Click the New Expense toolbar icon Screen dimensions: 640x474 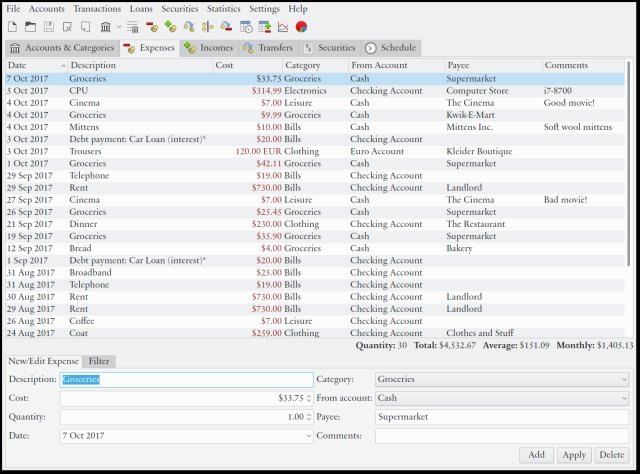coord(154,26)
